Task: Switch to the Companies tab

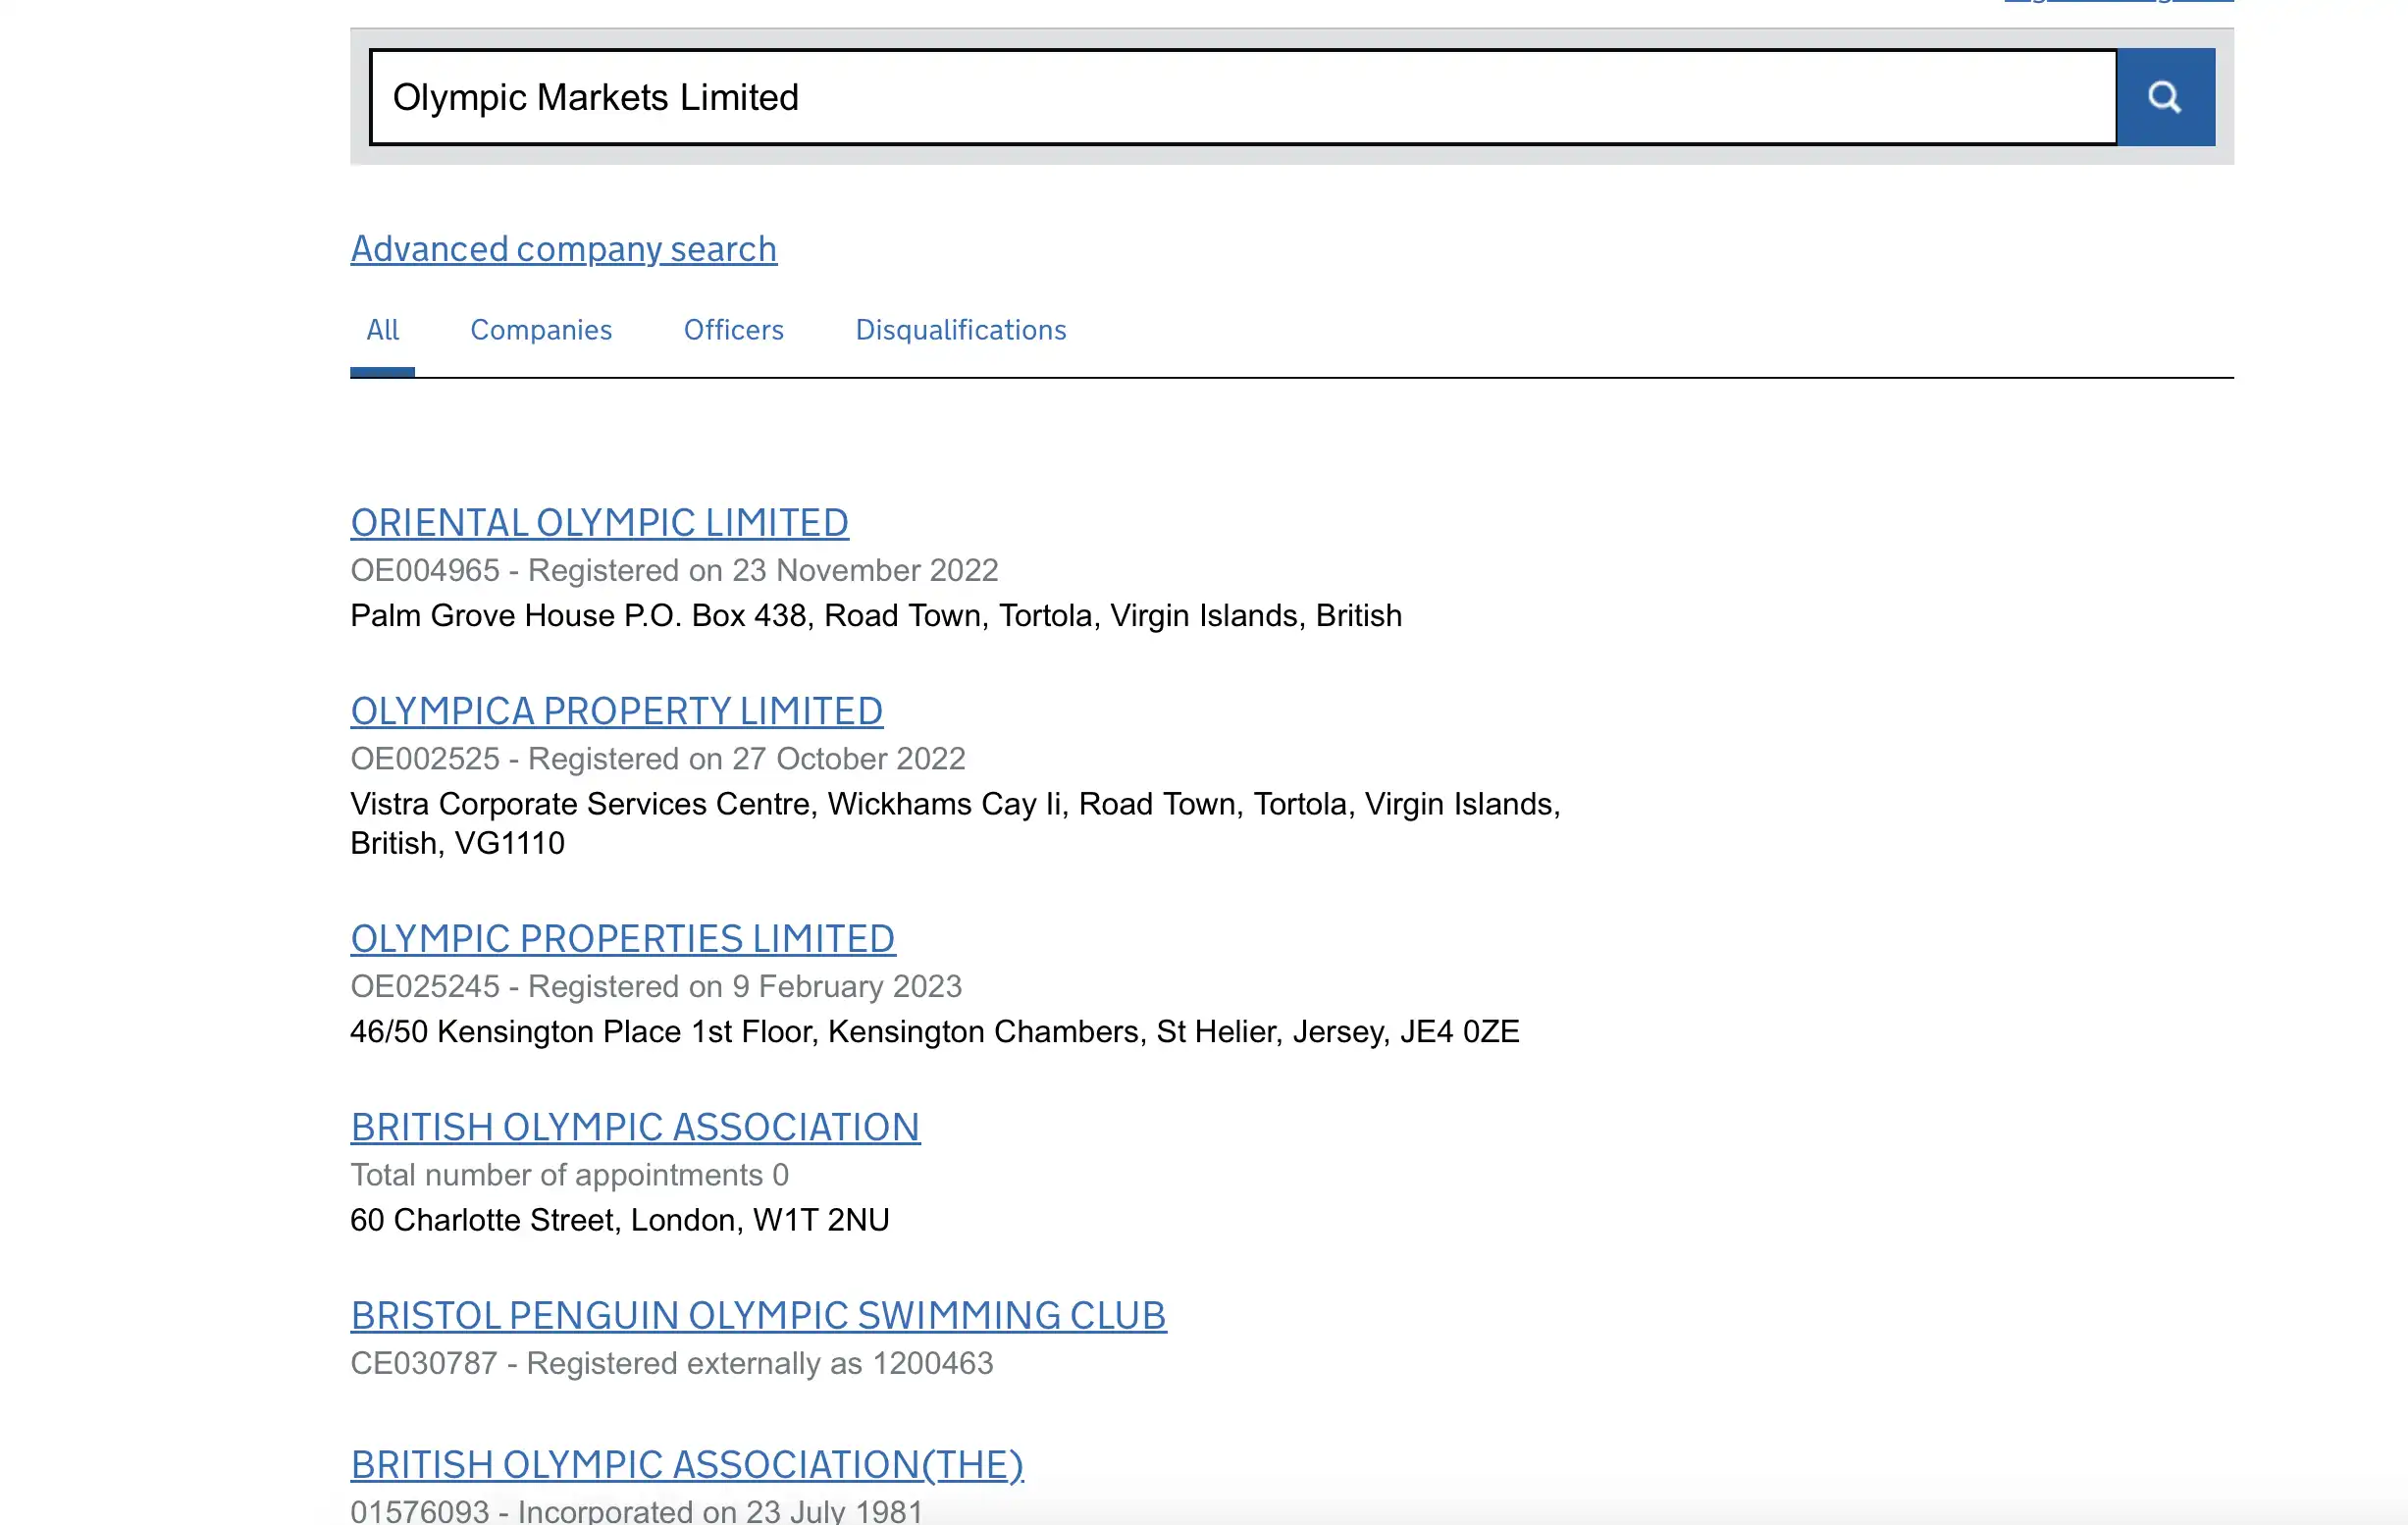Action: [x=541, y=330]
